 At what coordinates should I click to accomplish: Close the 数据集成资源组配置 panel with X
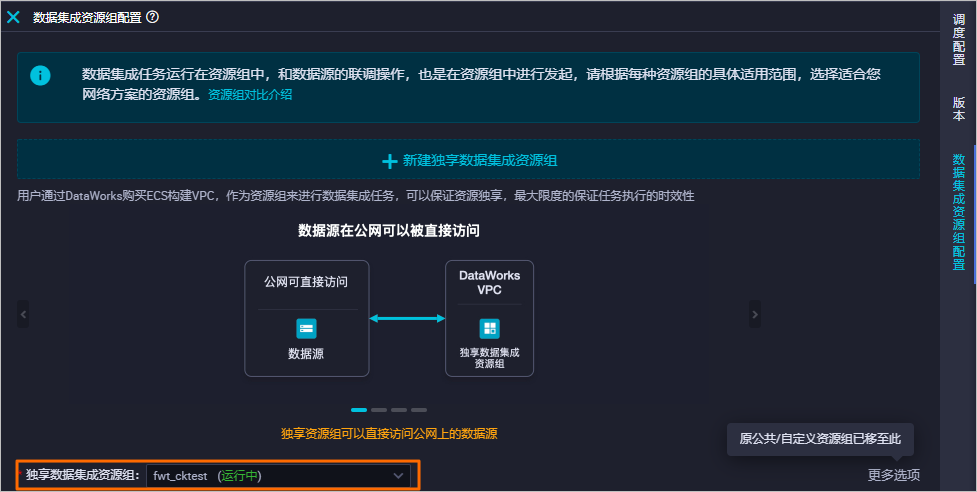tap(13, 17)
